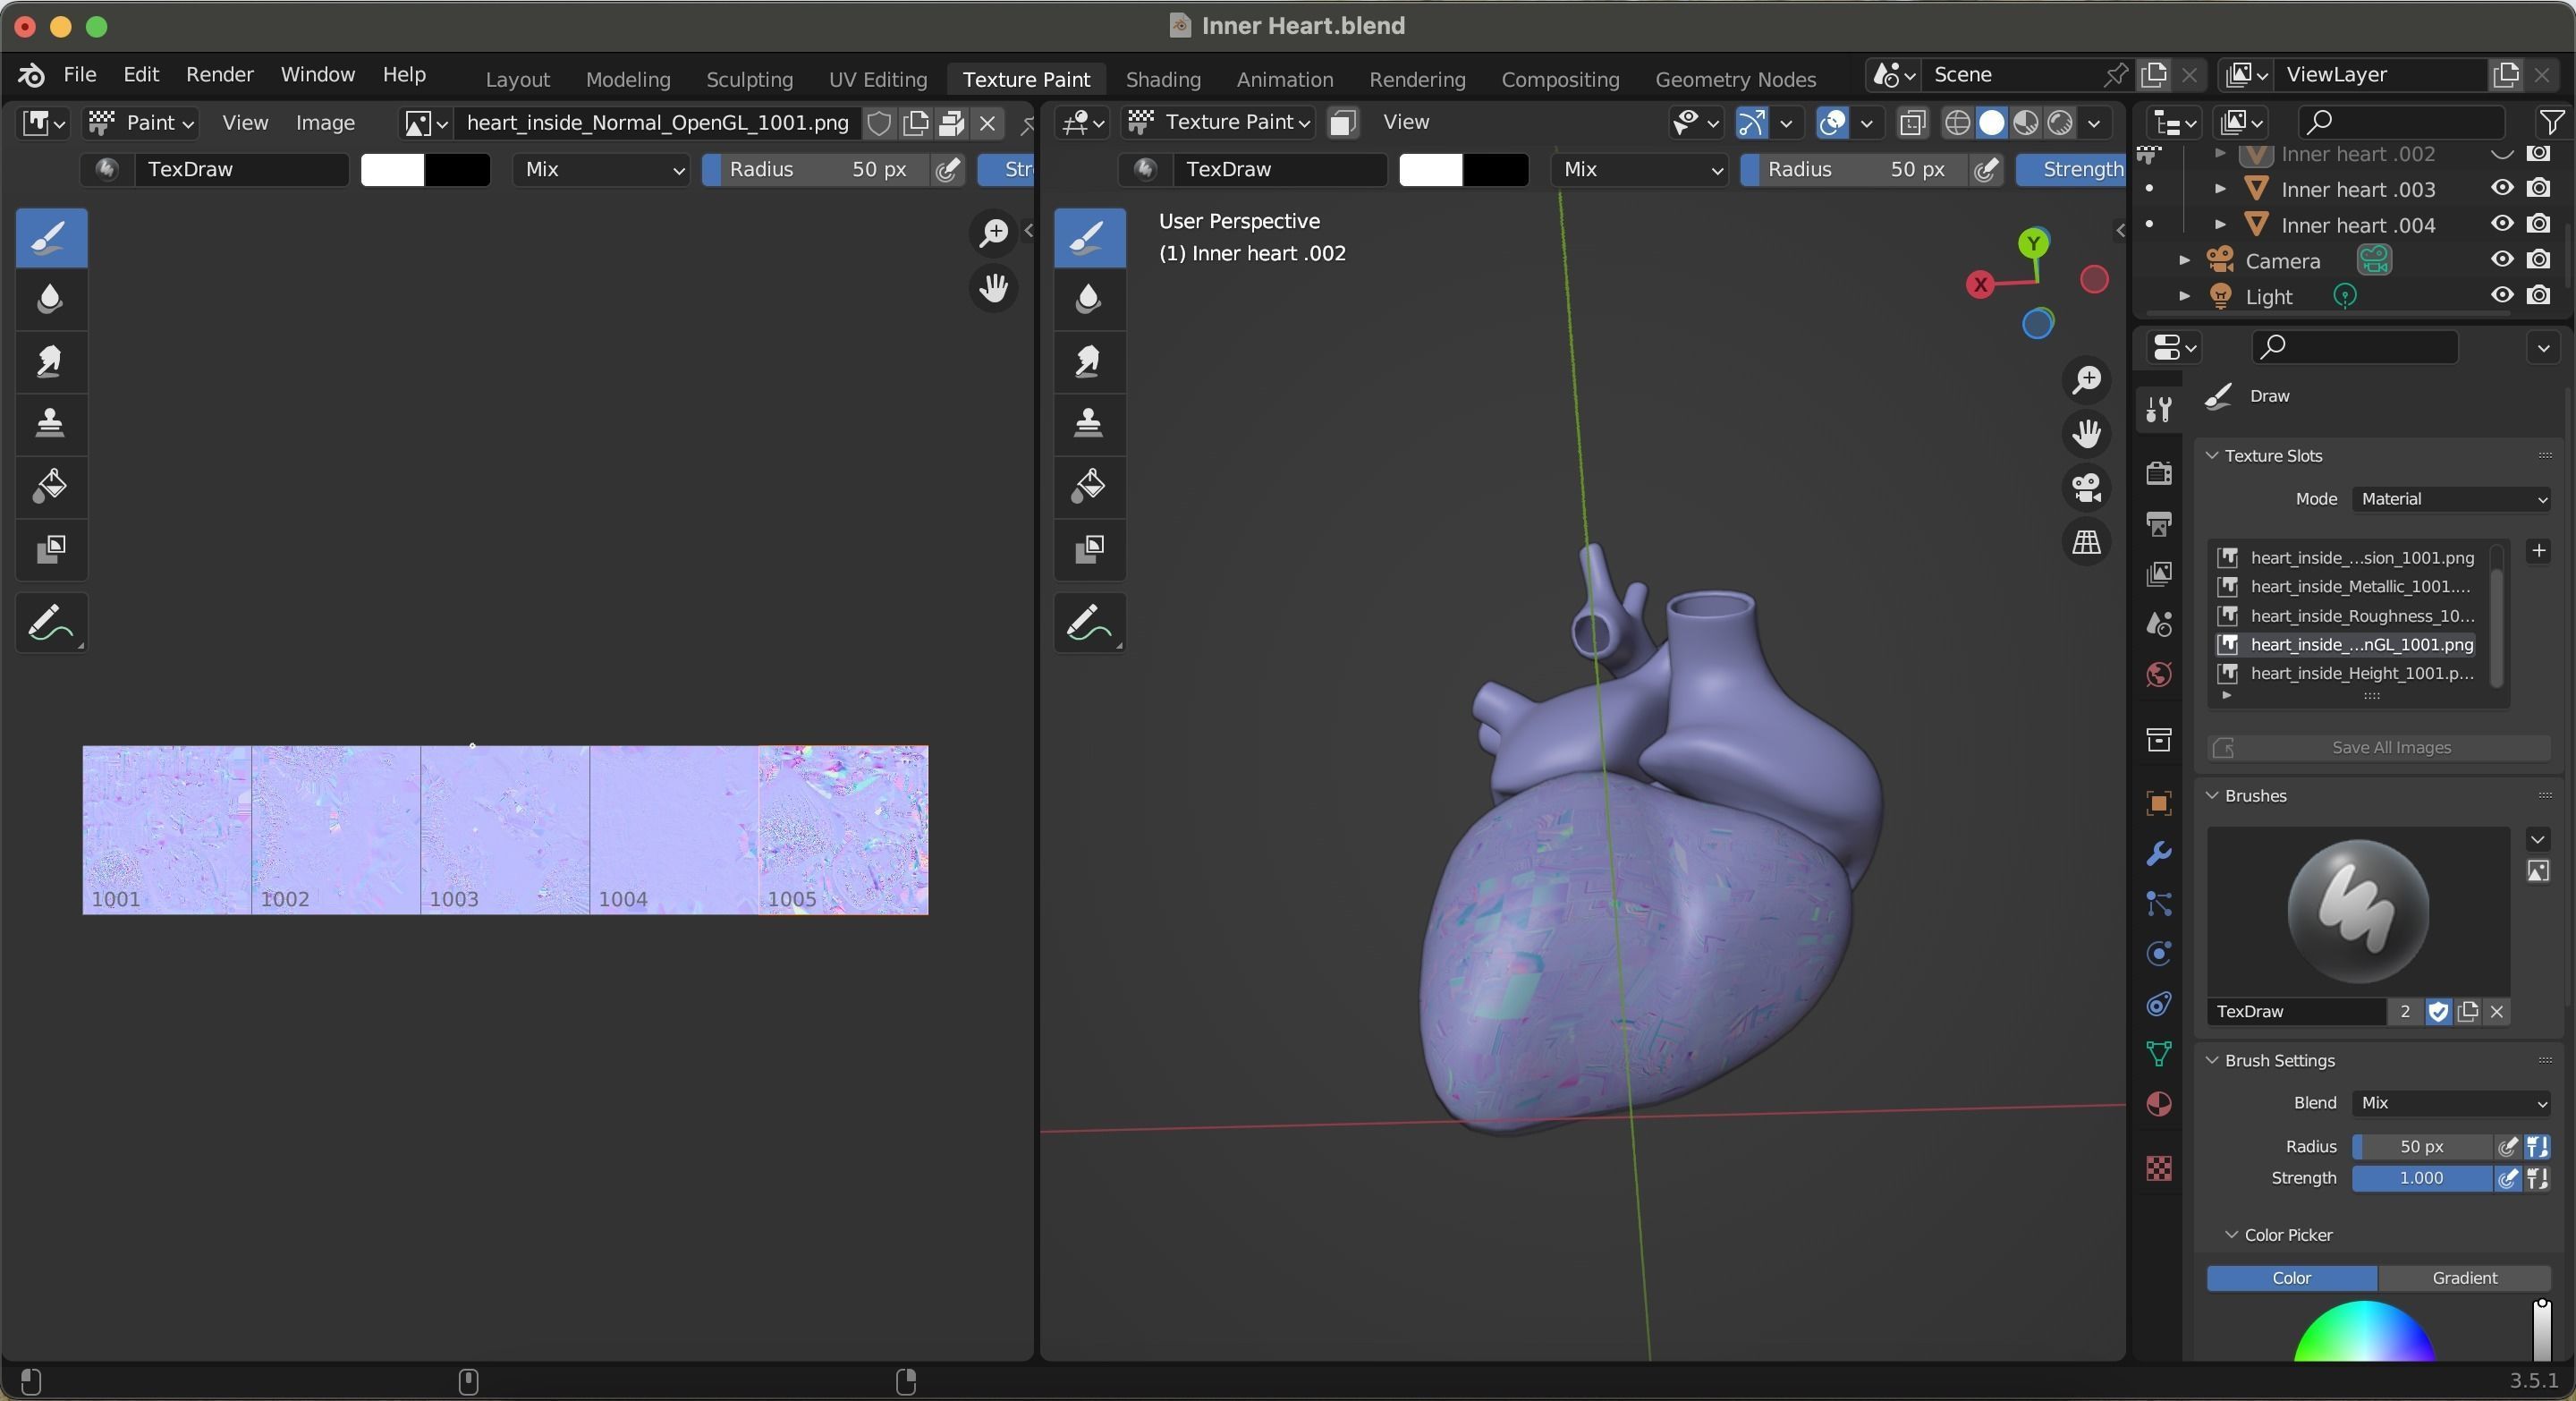Open Render properties tab
Image resolution: width=2576 pixels, height=1401 pixels.
pos(2159,472)
